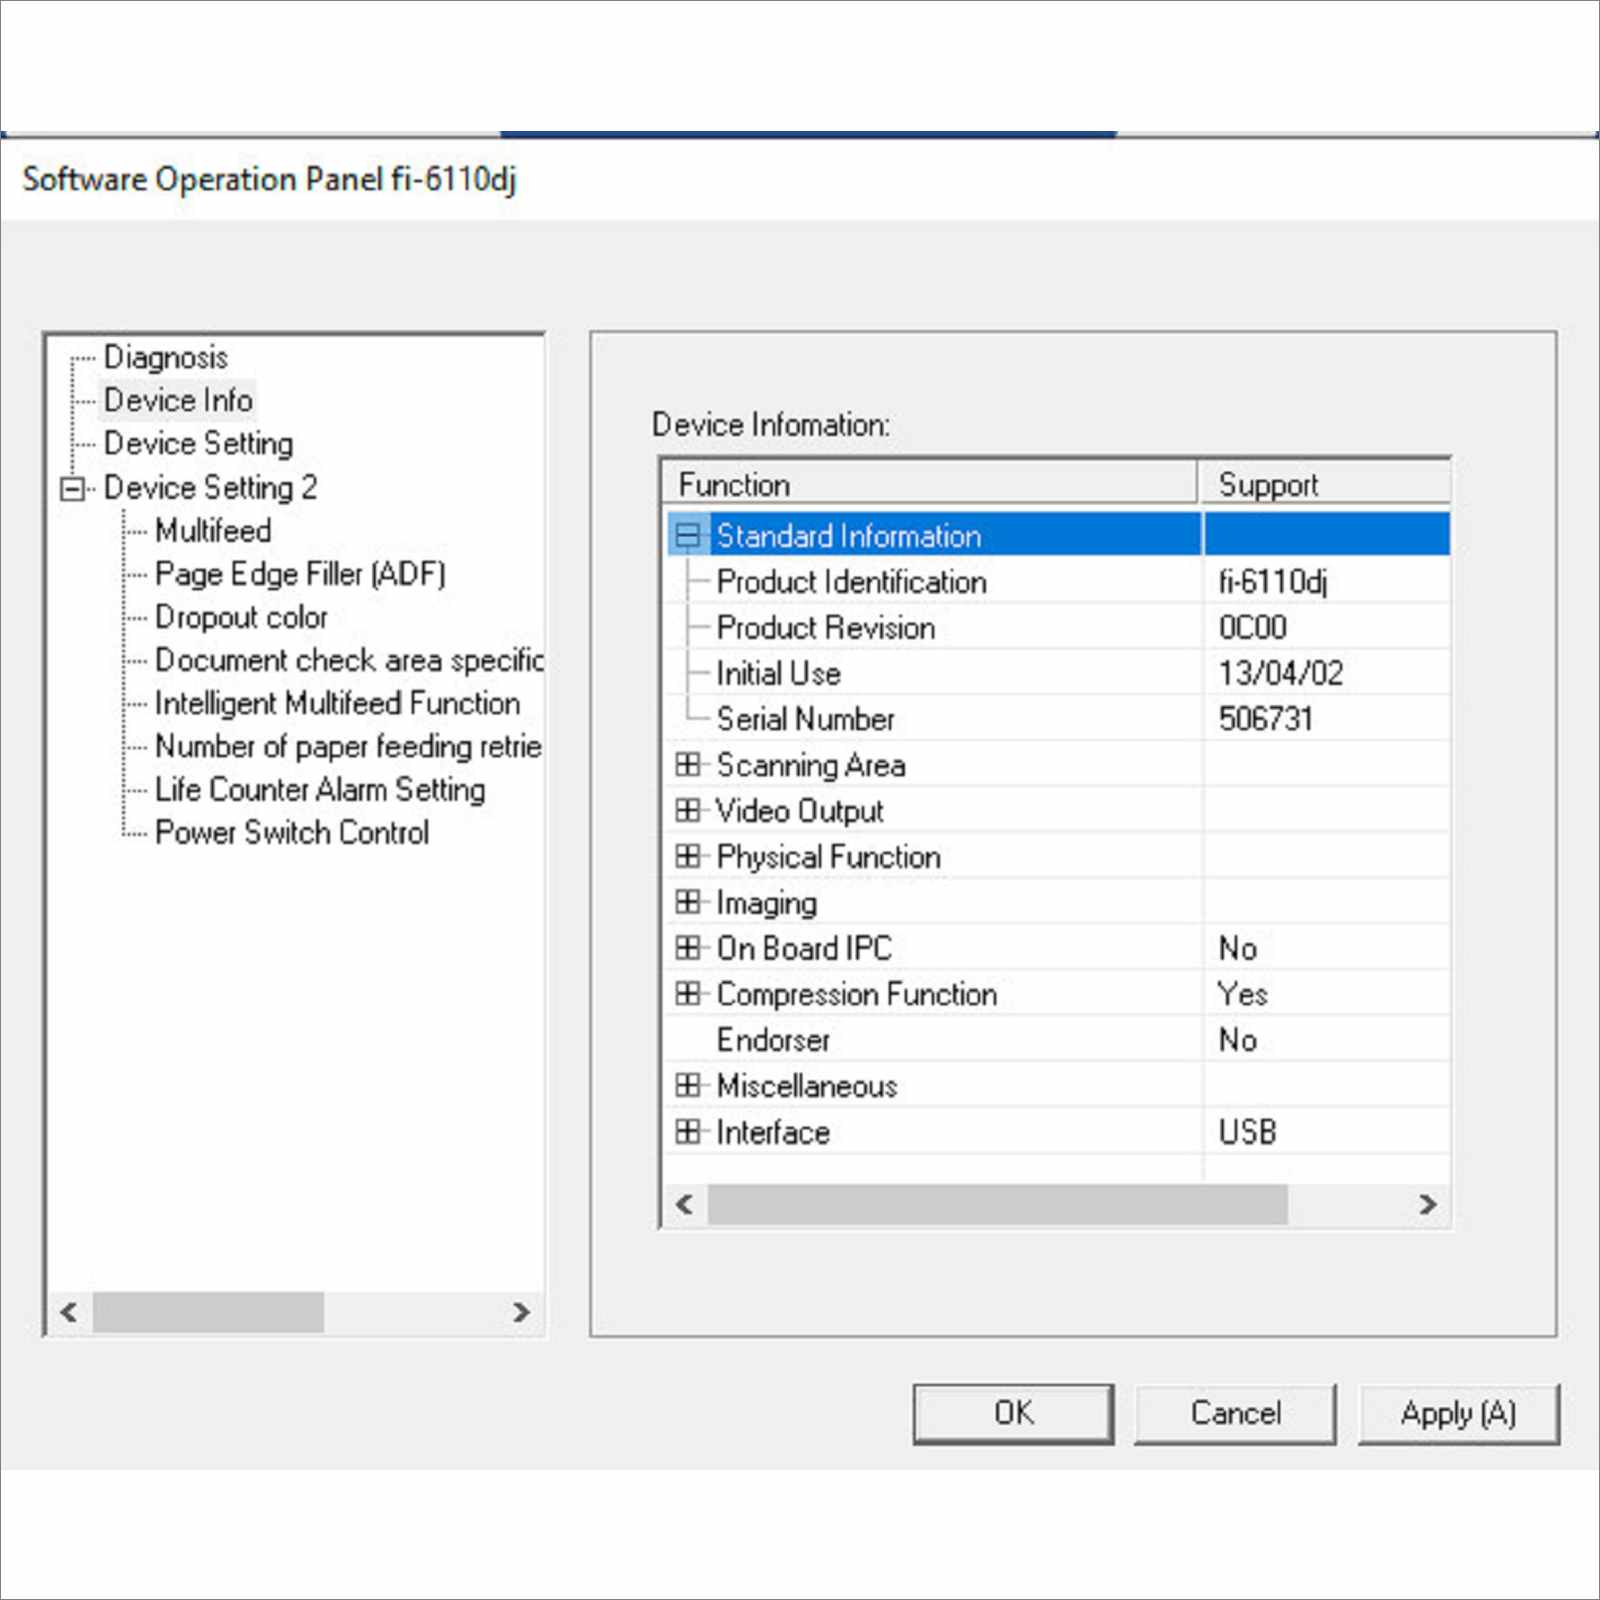Click the OK button
The height and width of the screenshot is (1600, 1600).
(1013, 1413)
